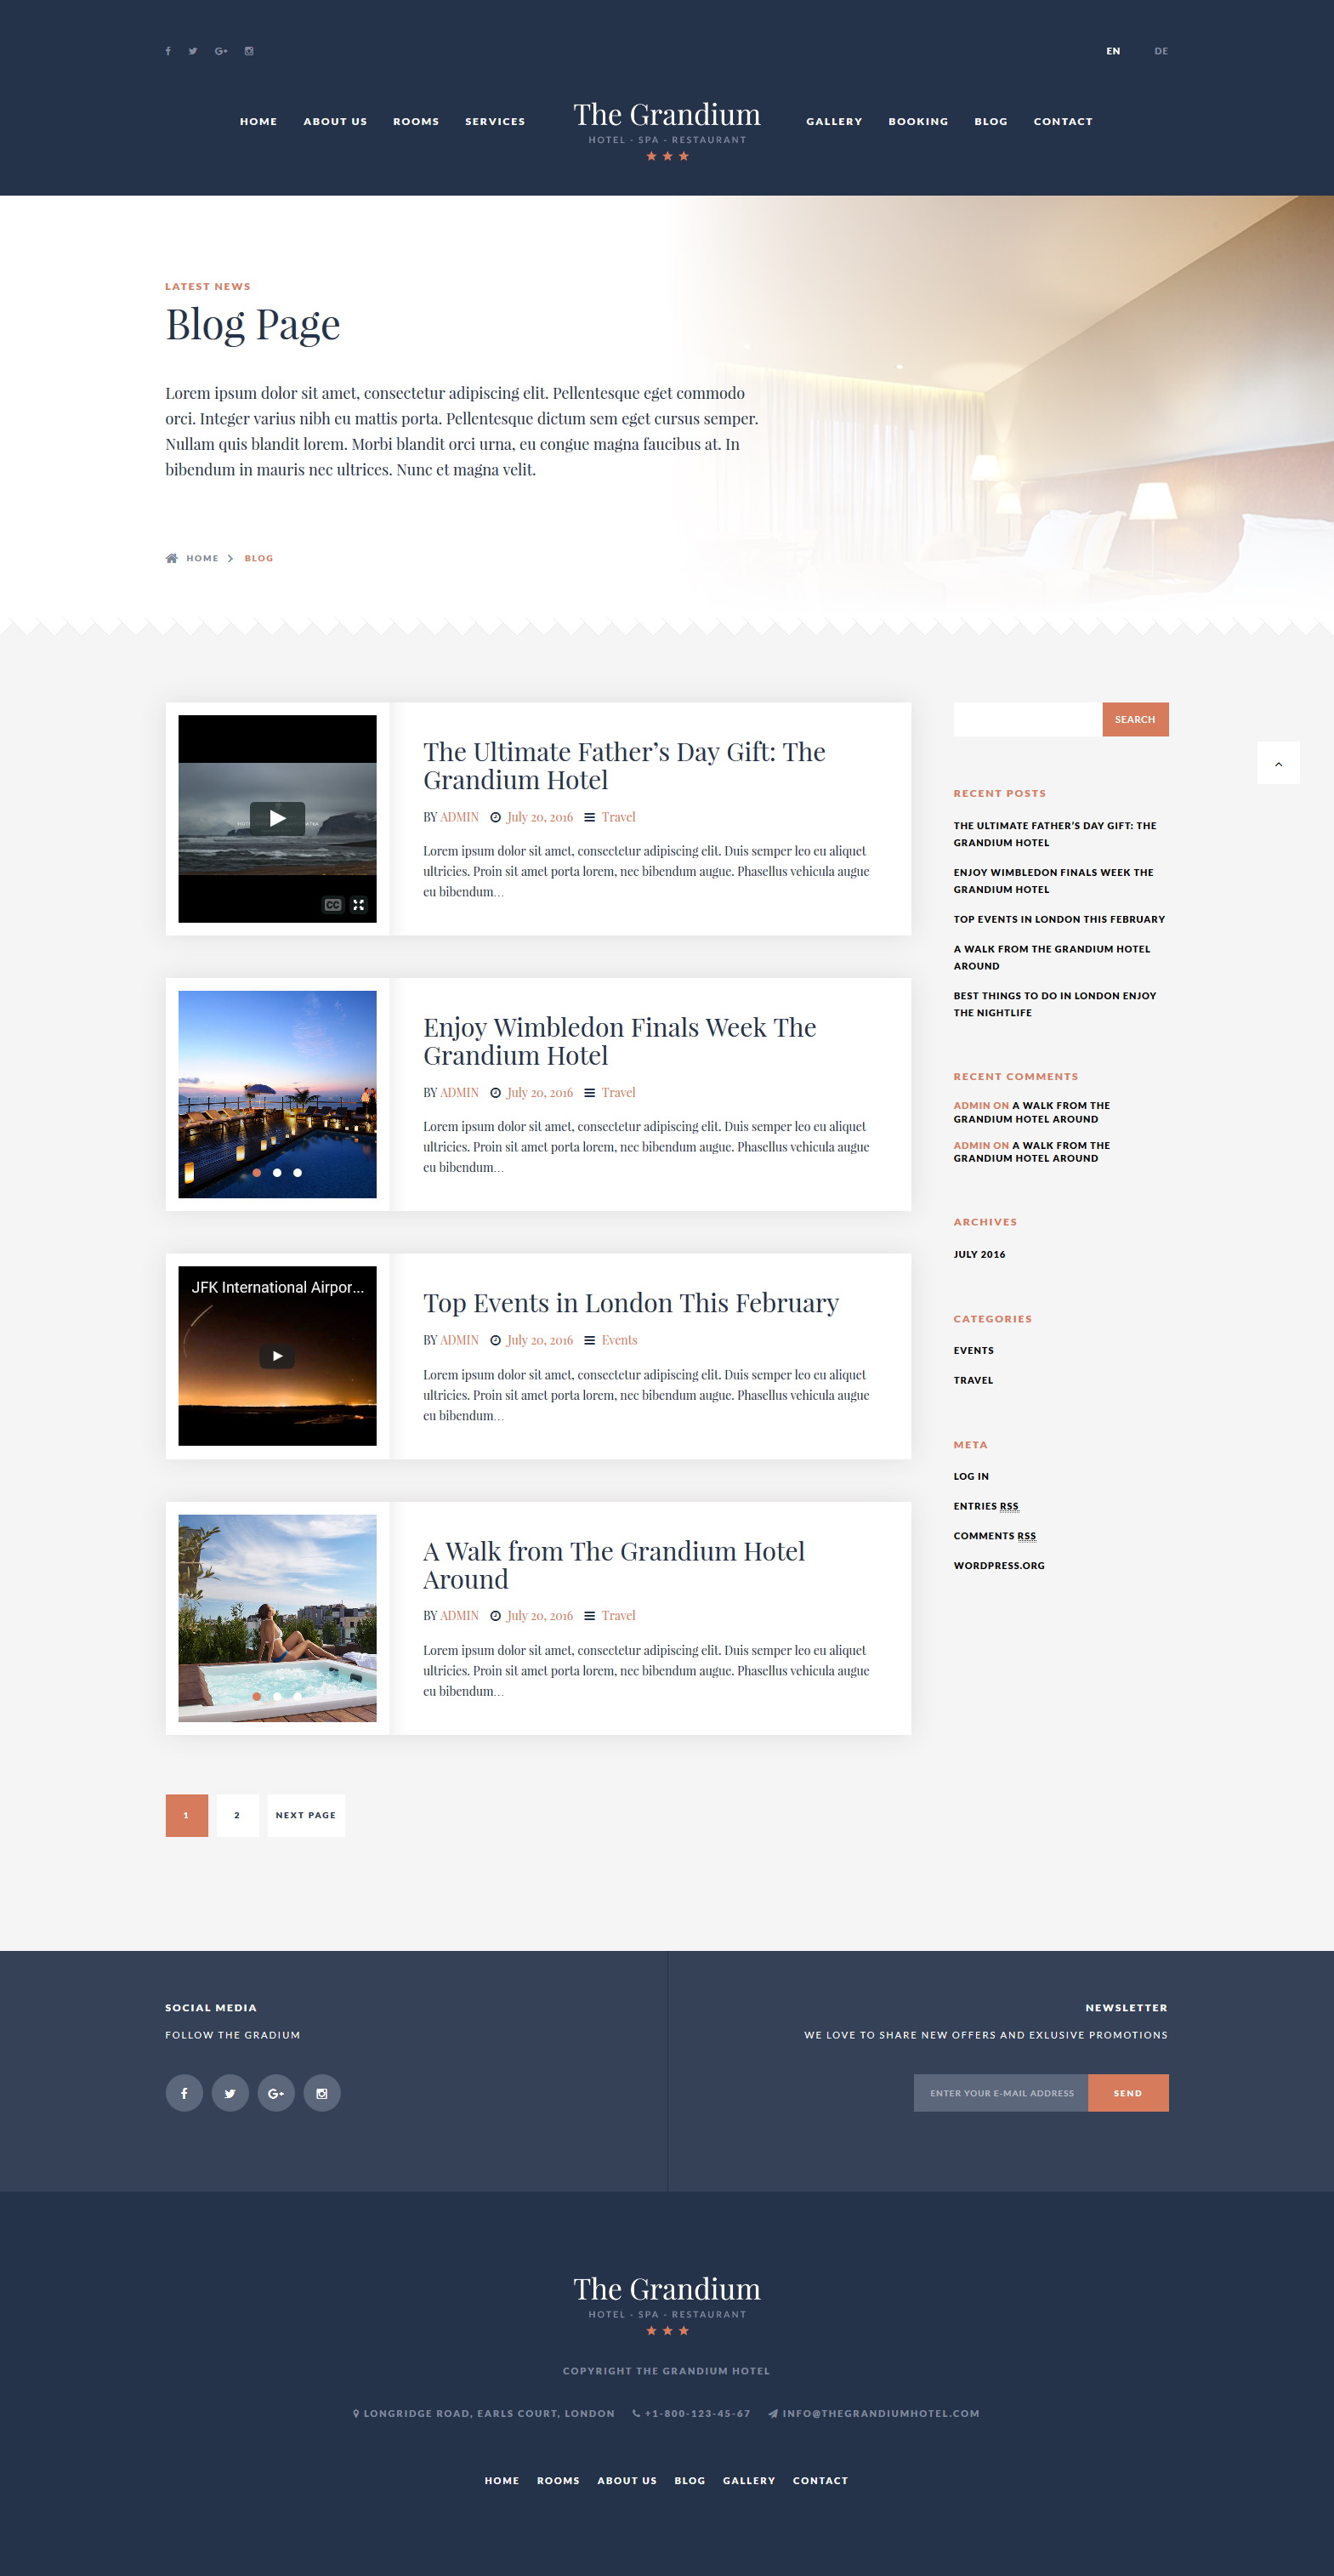Go to pagination page 1
Viewport: 1334px width, 2576px height.
coord(186,1815)
